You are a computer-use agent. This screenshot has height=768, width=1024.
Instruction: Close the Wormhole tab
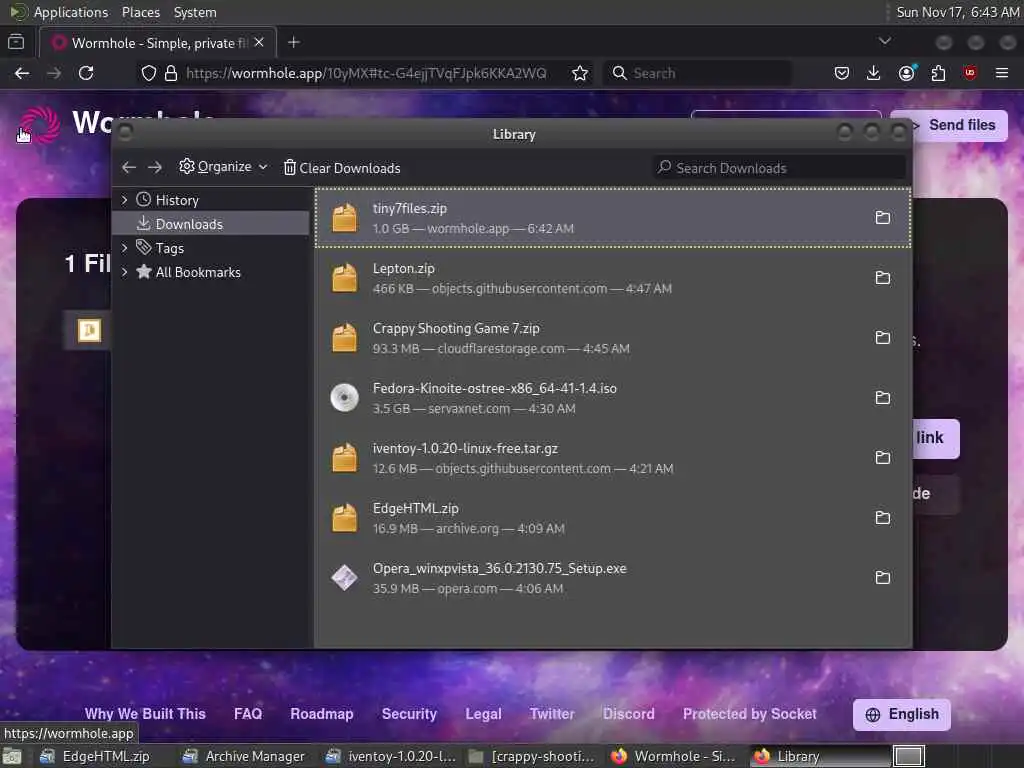(x=259, y=42)
